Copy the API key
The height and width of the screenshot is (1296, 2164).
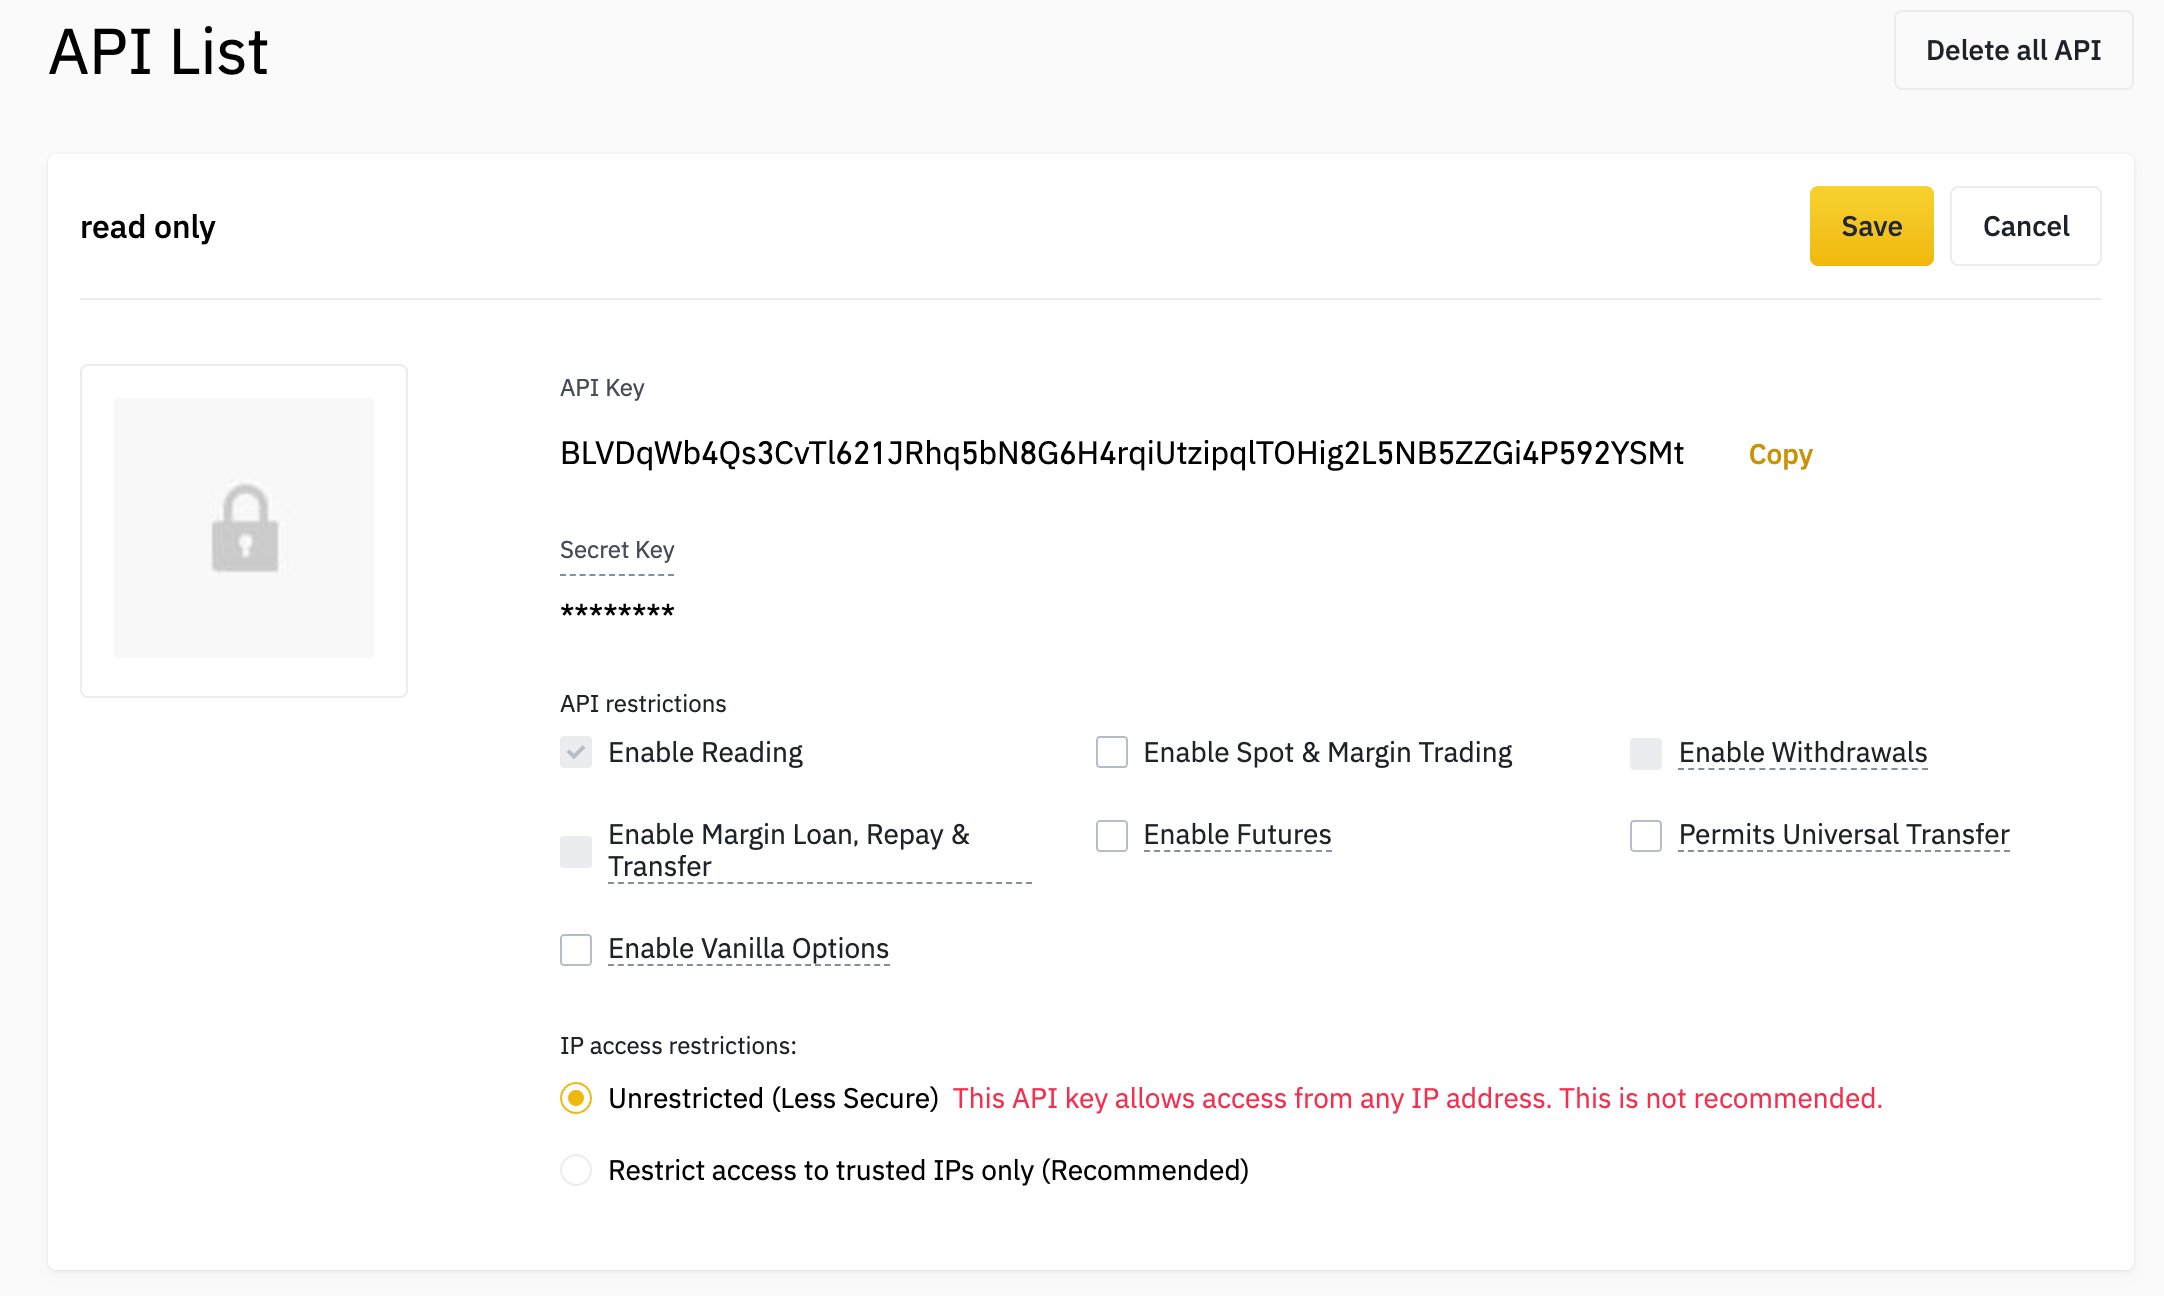pyautogui.click(x=1780, y=455)
